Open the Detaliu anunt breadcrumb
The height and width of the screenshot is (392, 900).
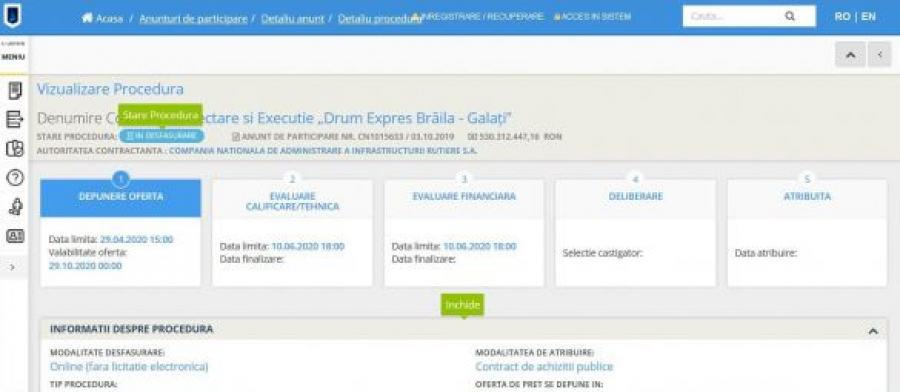(292, 18)
